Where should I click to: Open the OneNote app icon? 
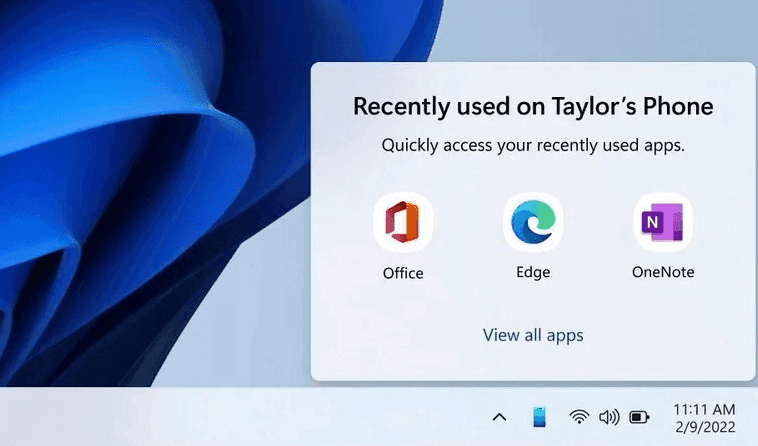pyautogui.click(x=663, y=222)
